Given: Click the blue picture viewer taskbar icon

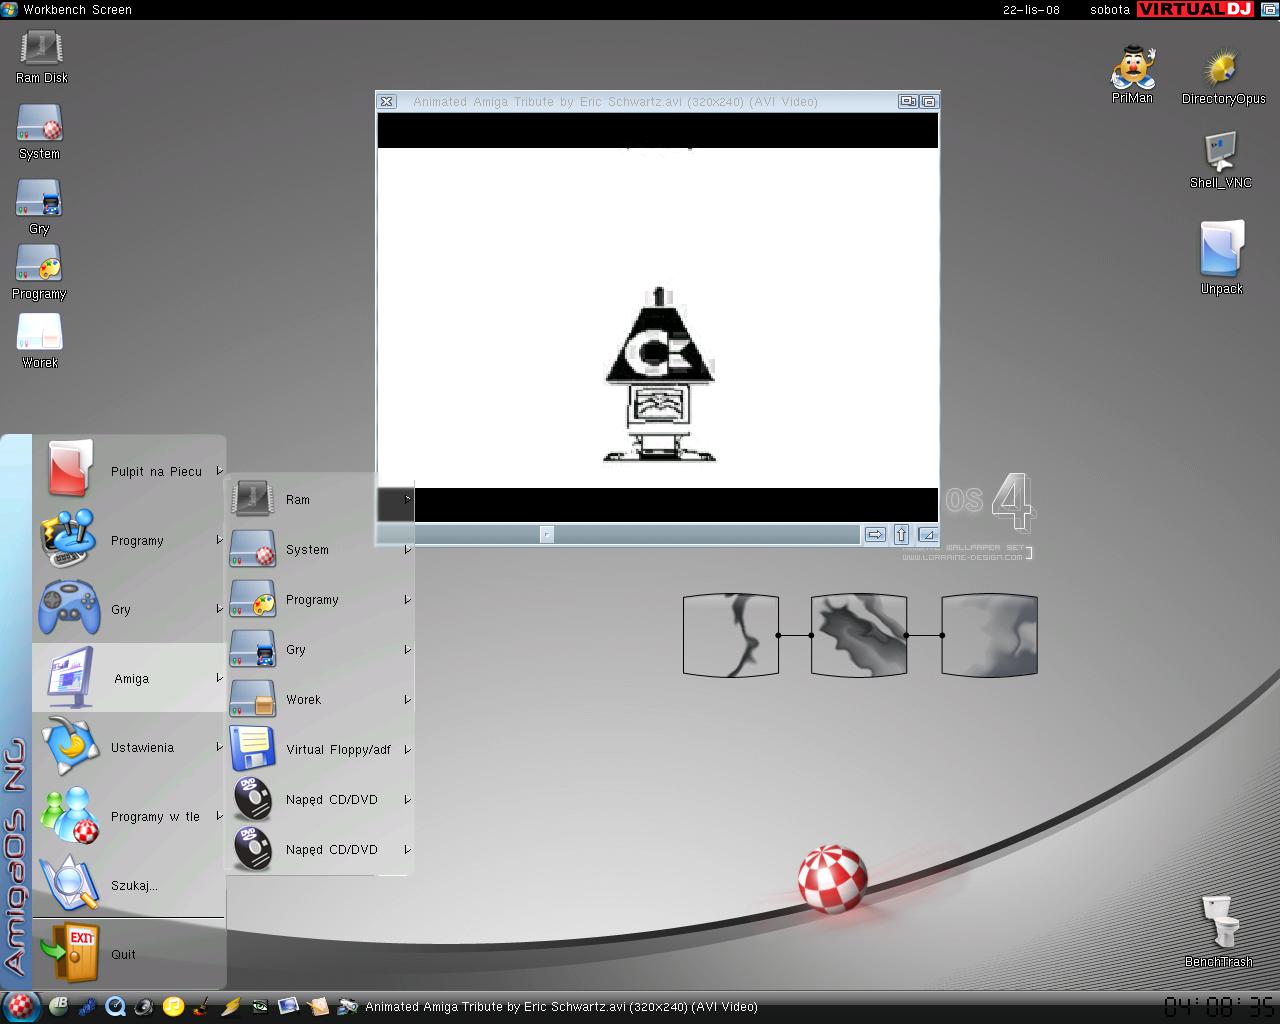Looking at the screenshot, I should pyautogui.click(x=289, y=1007).
